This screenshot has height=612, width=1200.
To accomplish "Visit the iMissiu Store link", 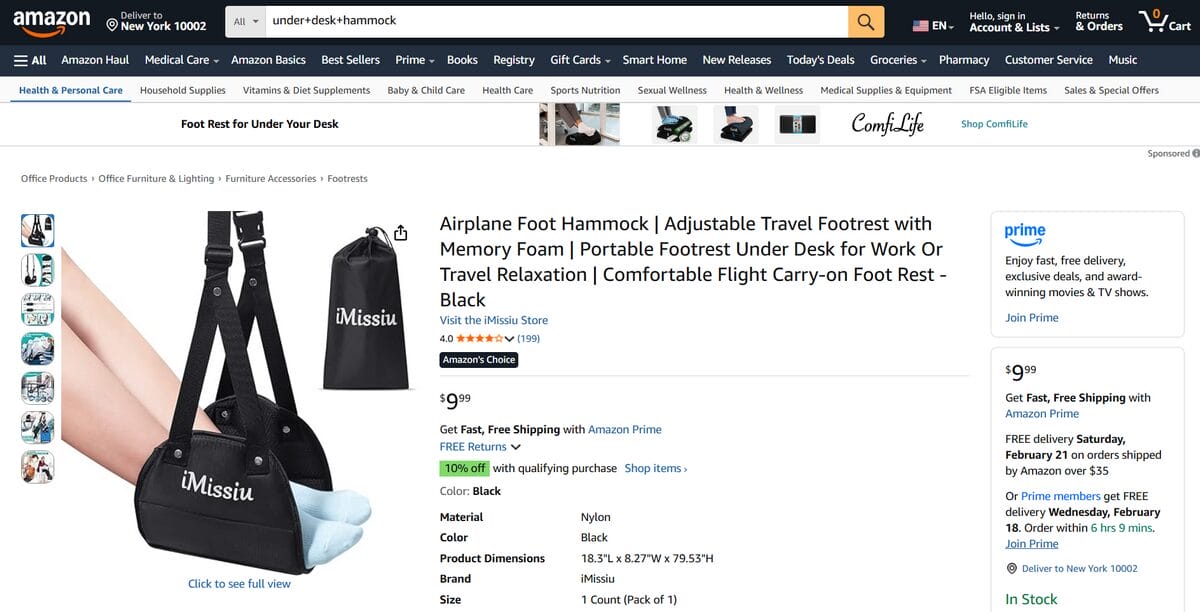I will (493, 319).
